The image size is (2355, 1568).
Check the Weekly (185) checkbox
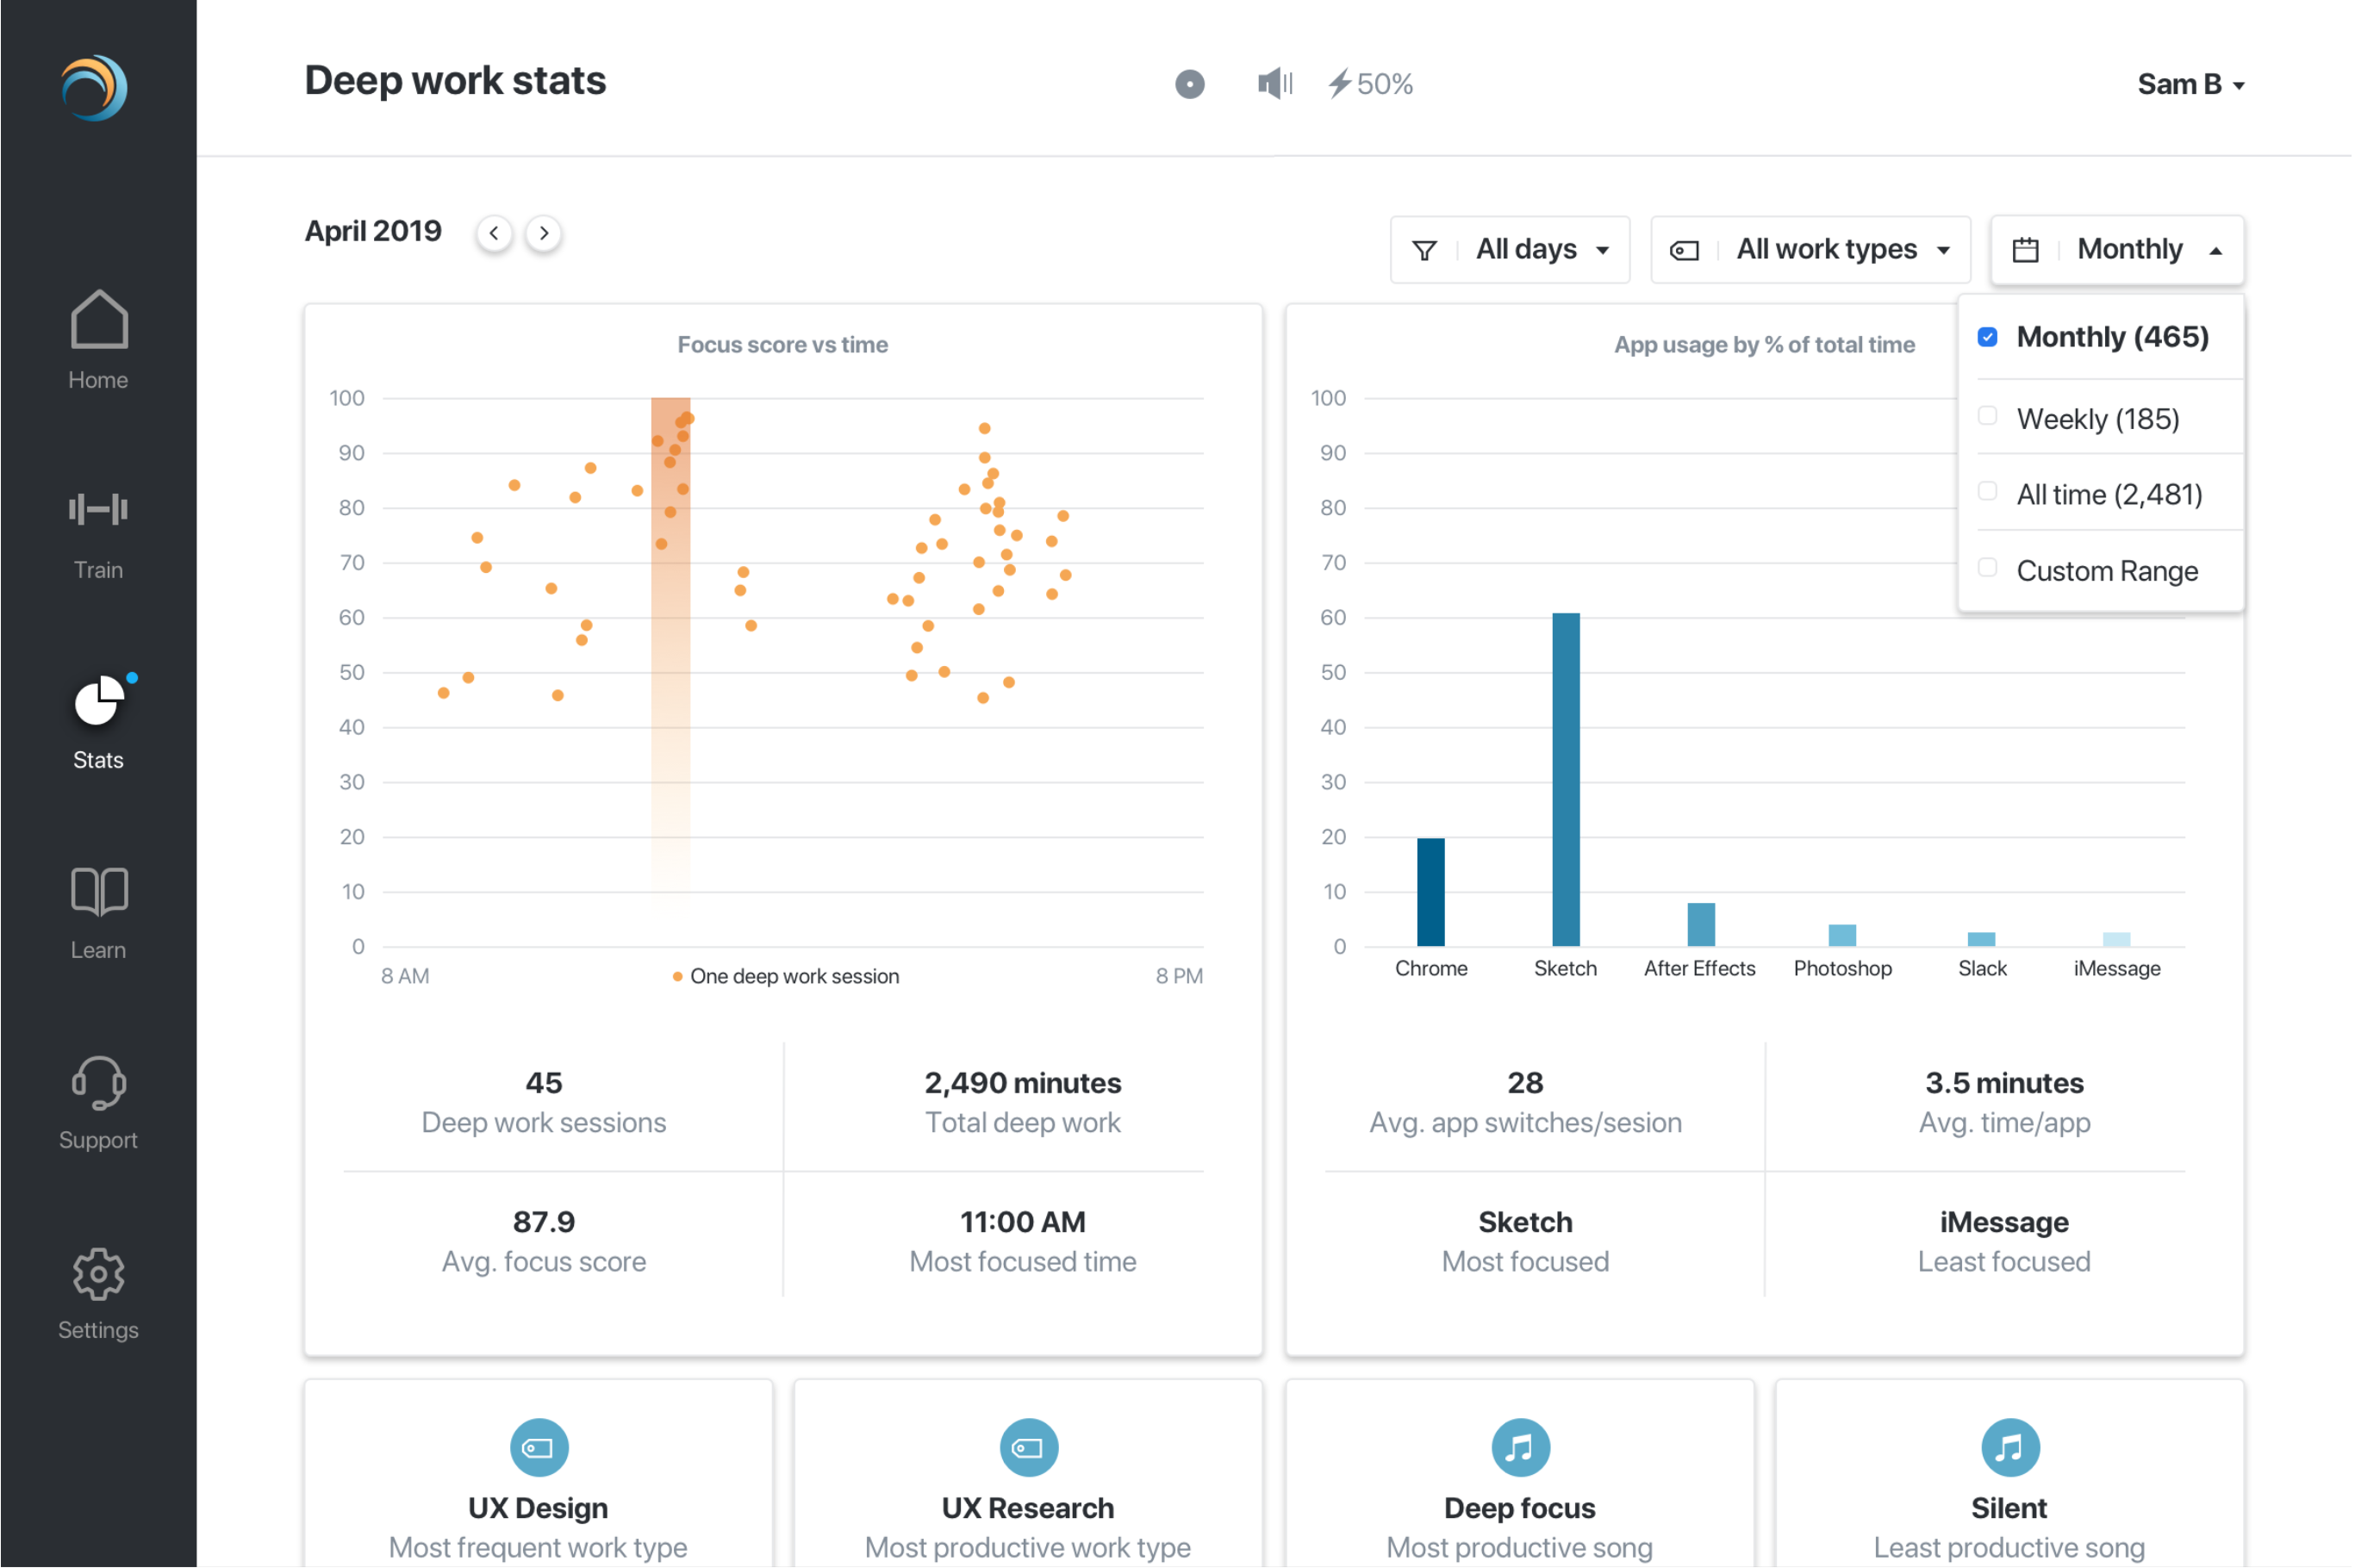(x=1987, y=416)
